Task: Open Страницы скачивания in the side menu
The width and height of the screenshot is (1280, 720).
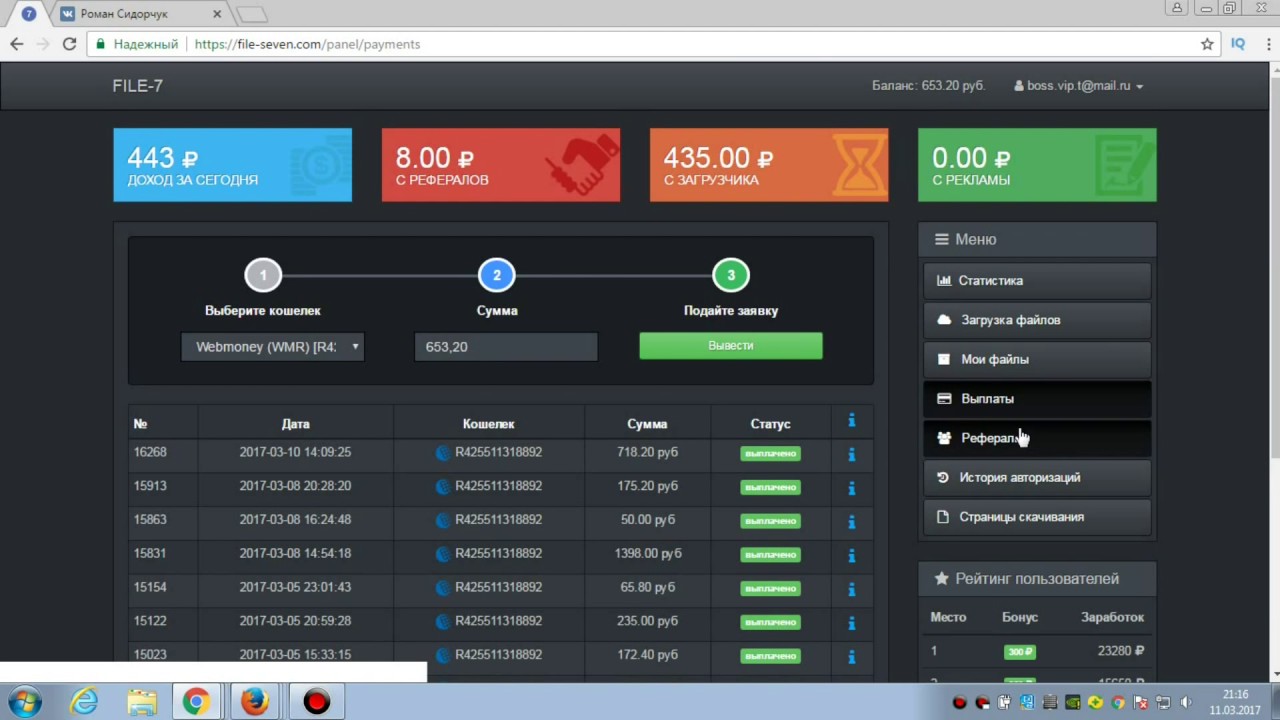Action: coord(1037,517)
